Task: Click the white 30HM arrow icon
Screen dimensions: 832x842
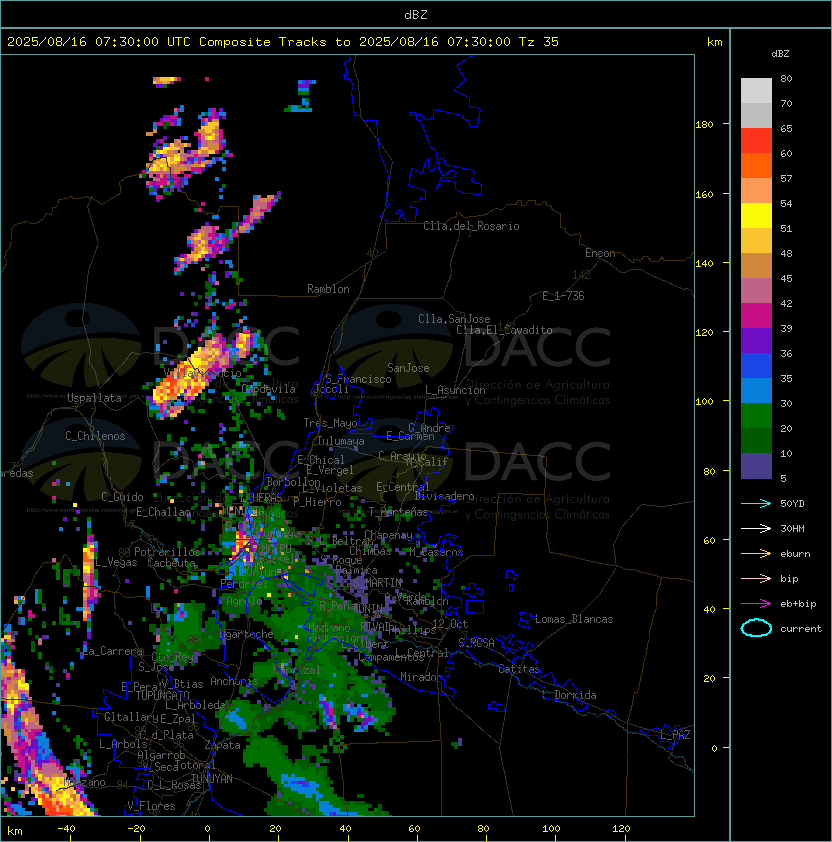Action: click(756, 528)
